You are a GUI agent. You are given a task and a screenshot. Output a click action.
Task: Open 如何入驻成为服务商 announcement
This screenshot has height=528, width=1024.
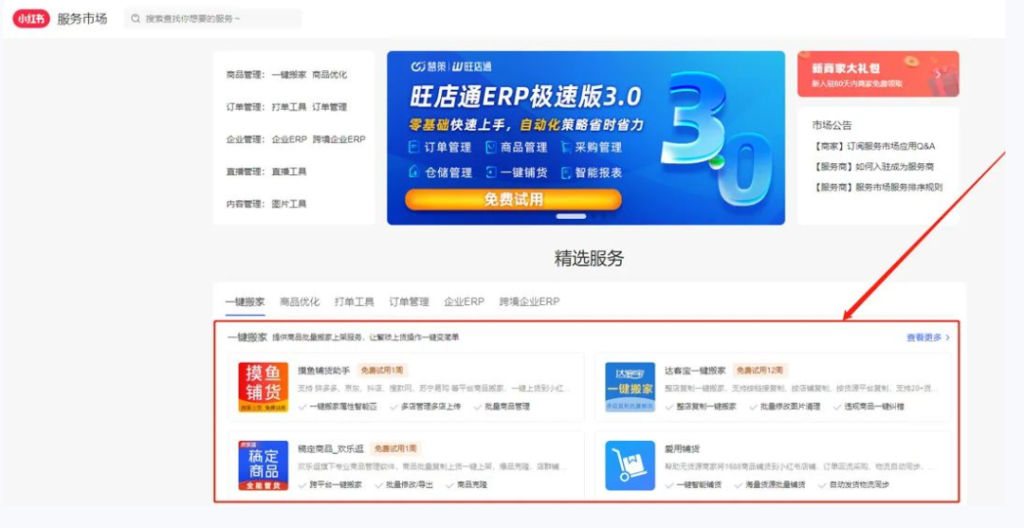point(873,166)
